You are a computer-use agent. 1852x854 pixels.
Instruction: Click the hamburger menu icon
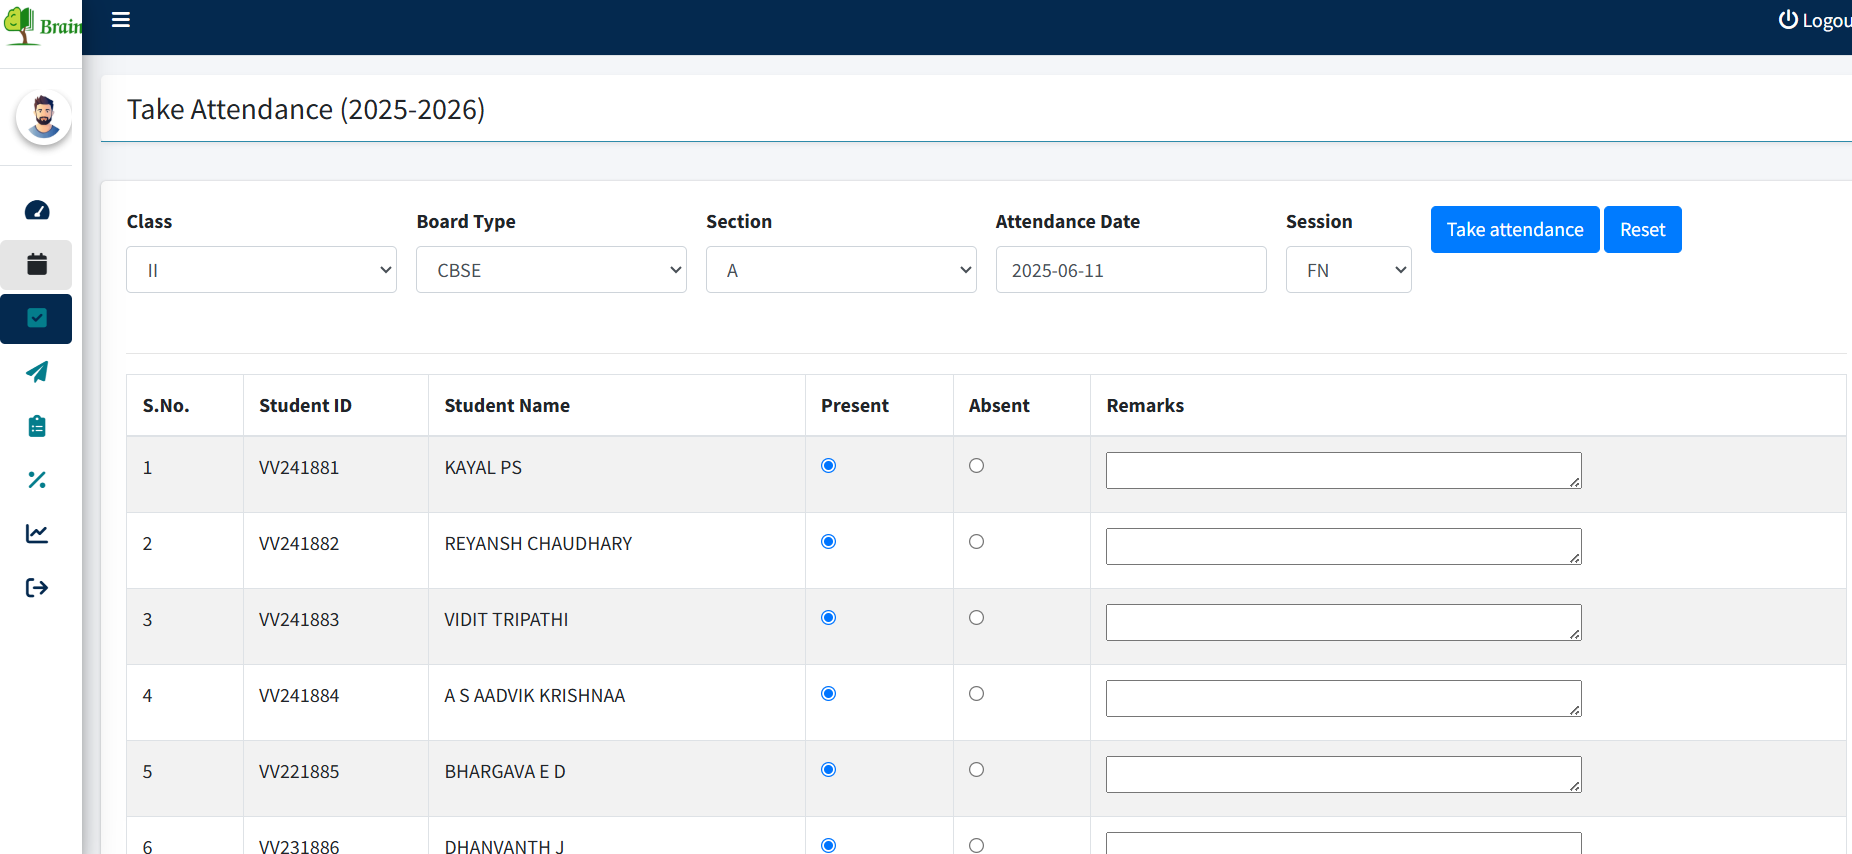[x=121, y=20]
